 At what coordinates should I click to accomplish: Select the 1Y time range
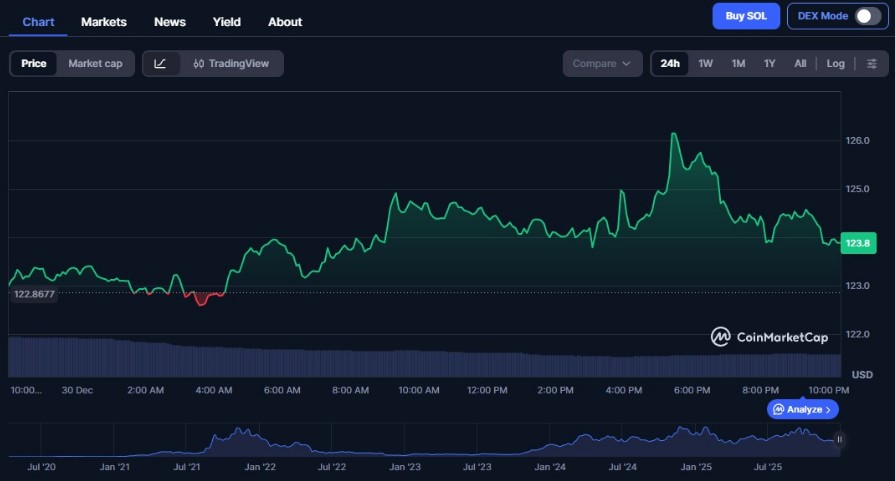[x=769, y=64]
